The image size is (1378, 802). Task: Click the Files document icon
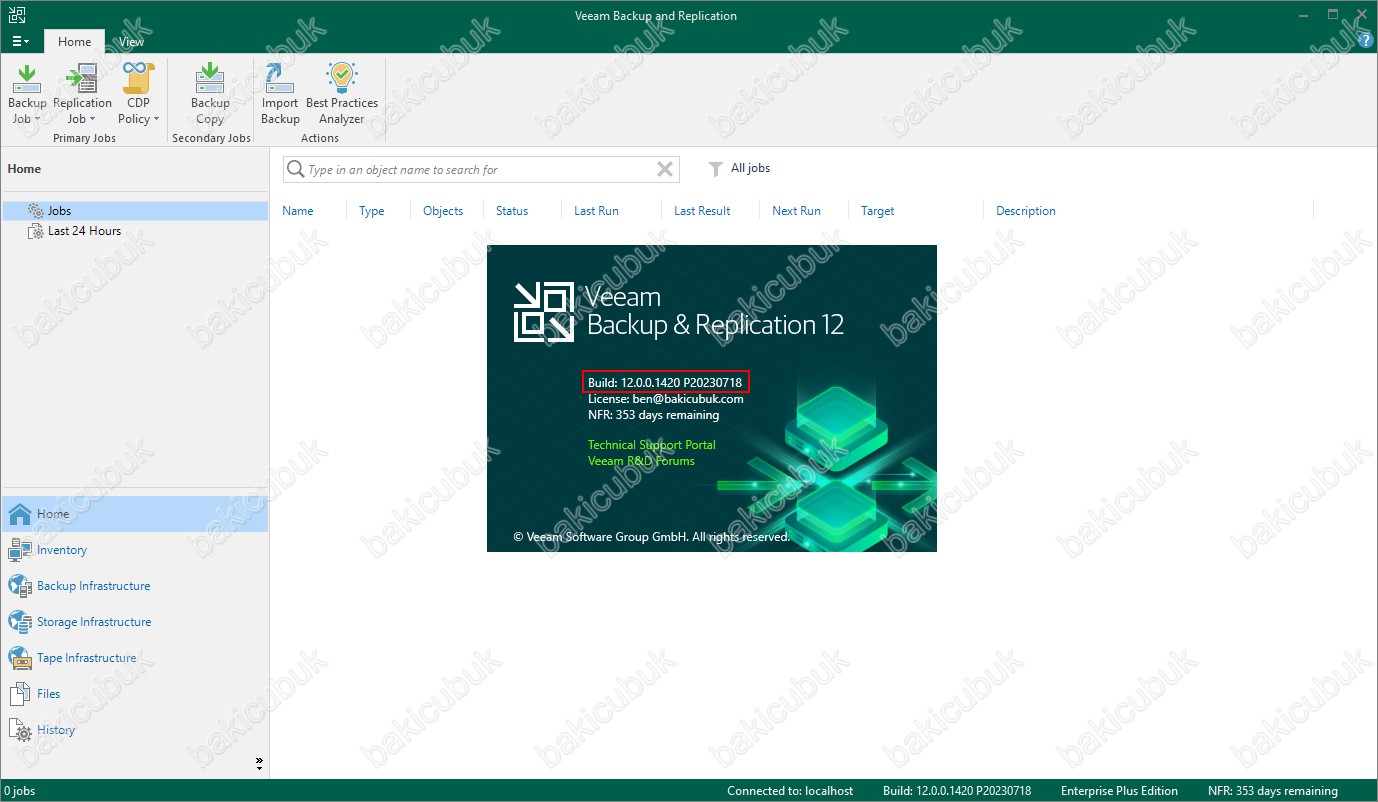pos(20,694)
